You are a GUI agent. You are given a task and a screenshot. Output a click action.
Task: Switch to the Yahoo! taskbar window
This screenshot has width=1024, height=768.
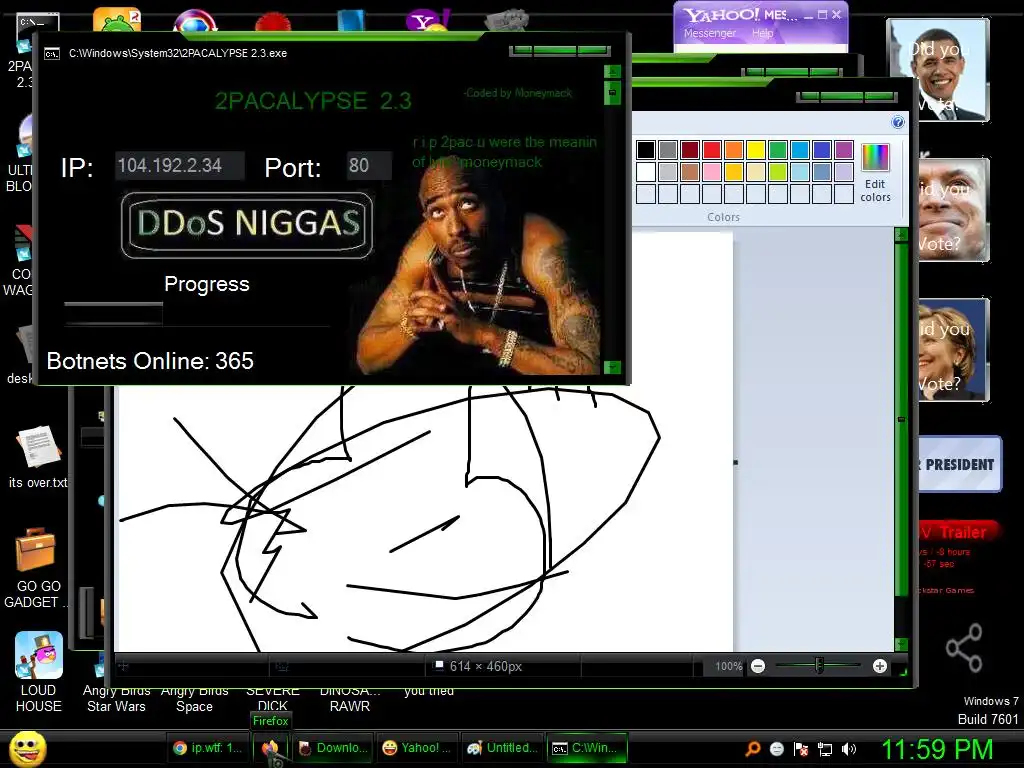(x=417, y=748)
